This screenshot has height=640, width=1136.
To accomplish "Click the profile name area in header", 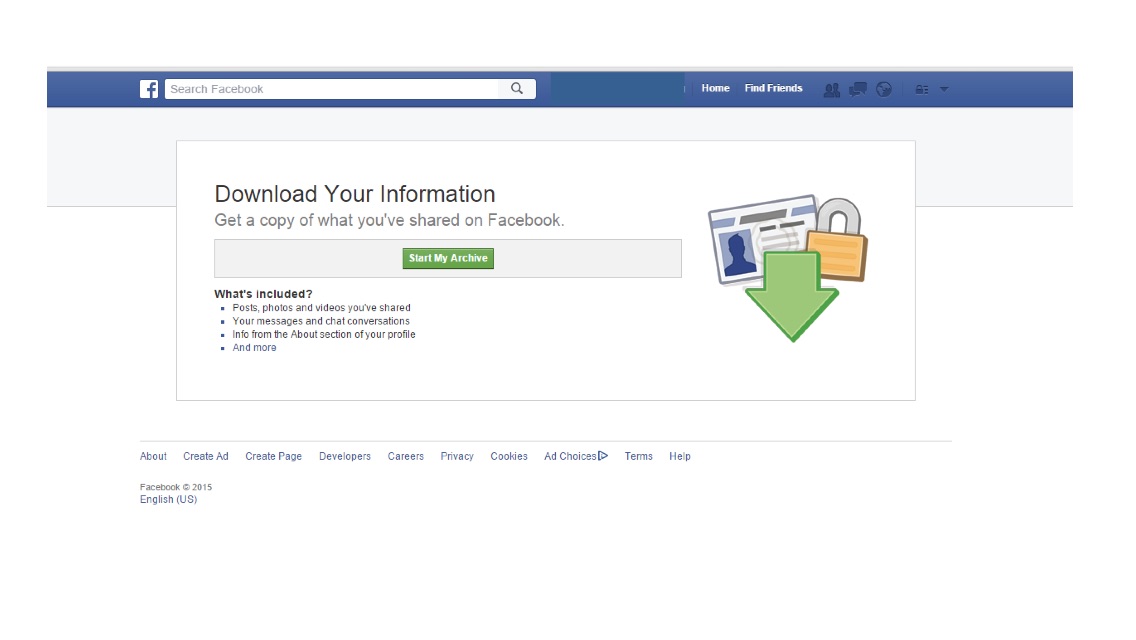I will pos(617,88).
